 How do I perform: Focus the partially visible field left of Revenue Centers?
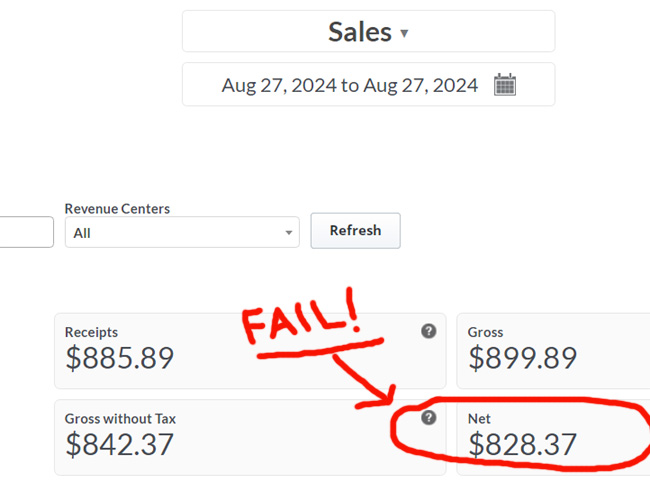pyautogui.click(x=26, y=232)
